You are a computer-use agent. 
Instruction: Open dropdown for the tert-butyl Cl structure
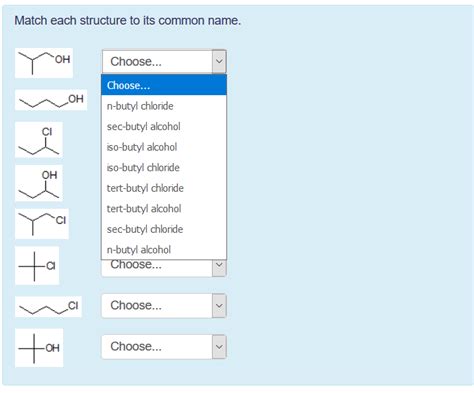(x=219, y=265)
